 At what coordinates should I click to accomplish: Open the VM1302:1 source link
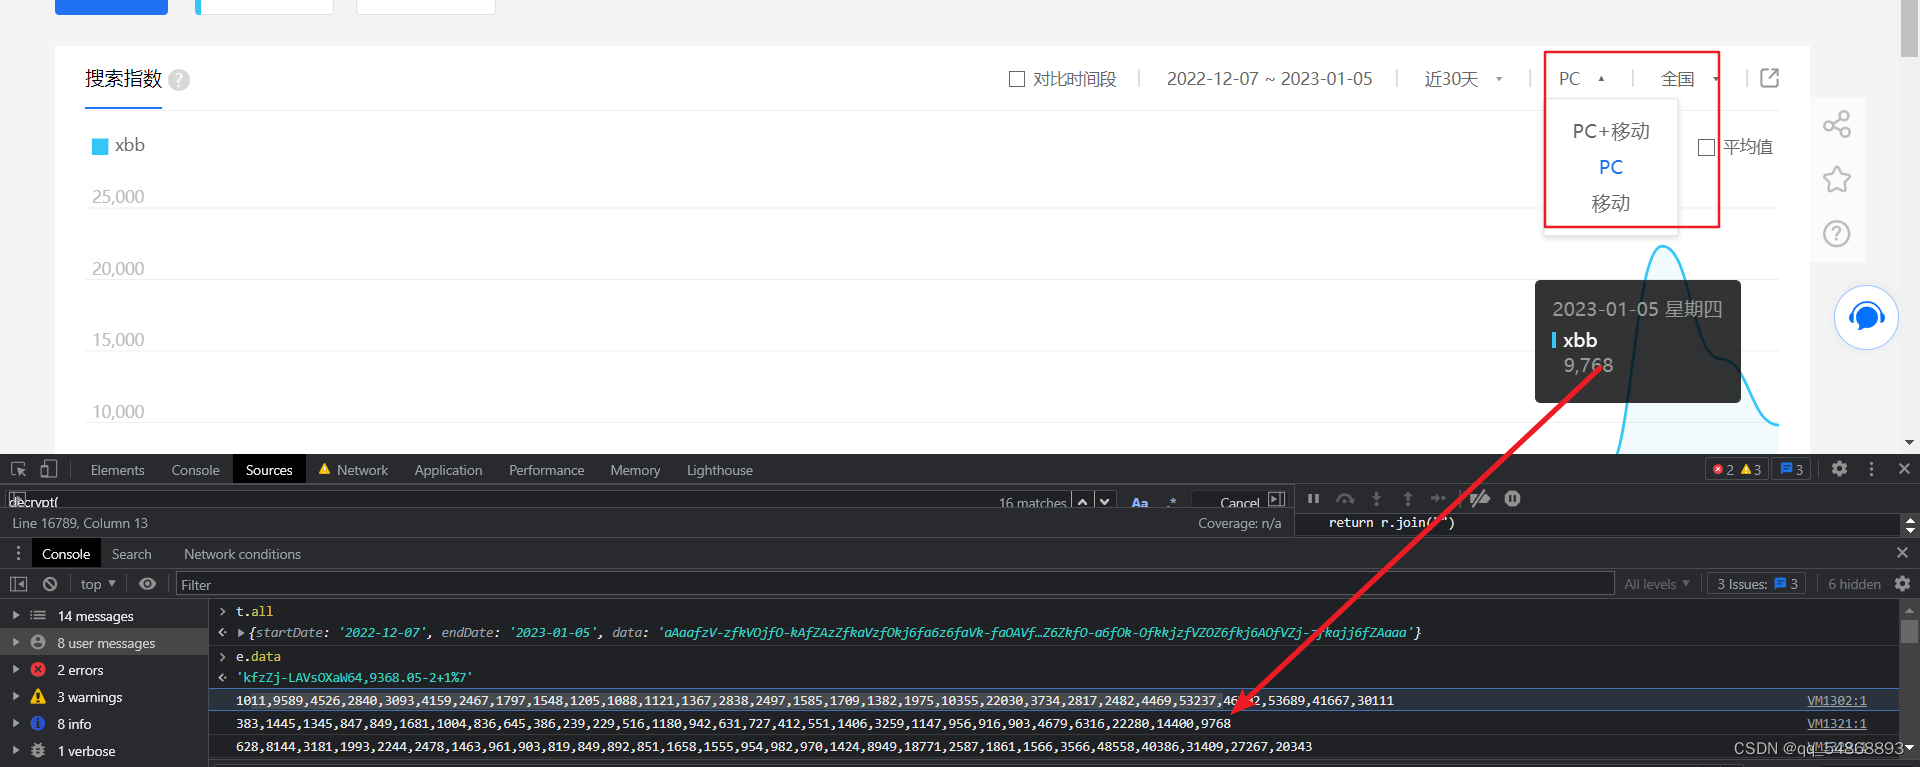click(1836, 701)
